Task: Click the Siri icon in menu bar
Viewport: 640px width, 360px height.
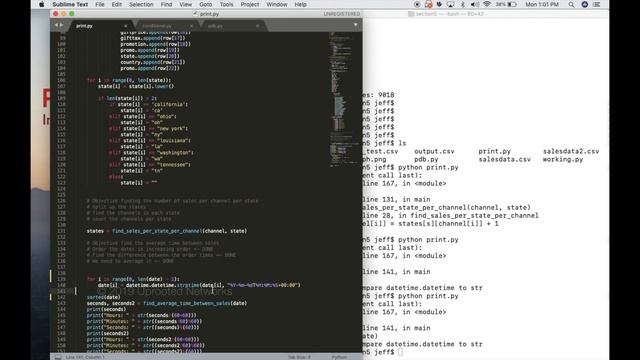Action: [x=584, y=4]
